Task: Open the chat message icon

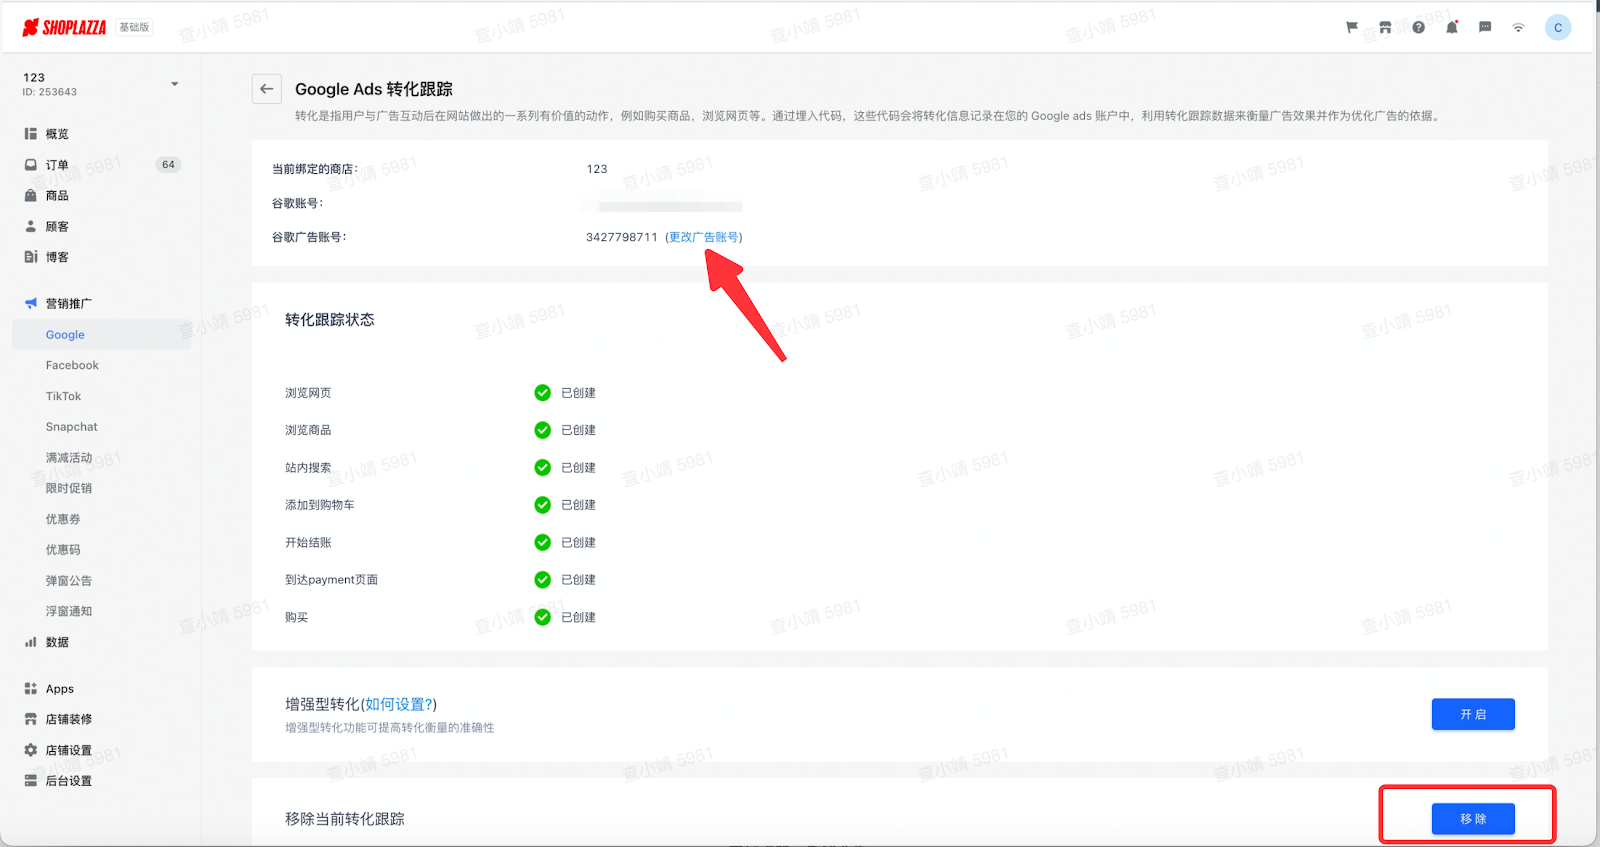Action: (x=1485, y=28)
